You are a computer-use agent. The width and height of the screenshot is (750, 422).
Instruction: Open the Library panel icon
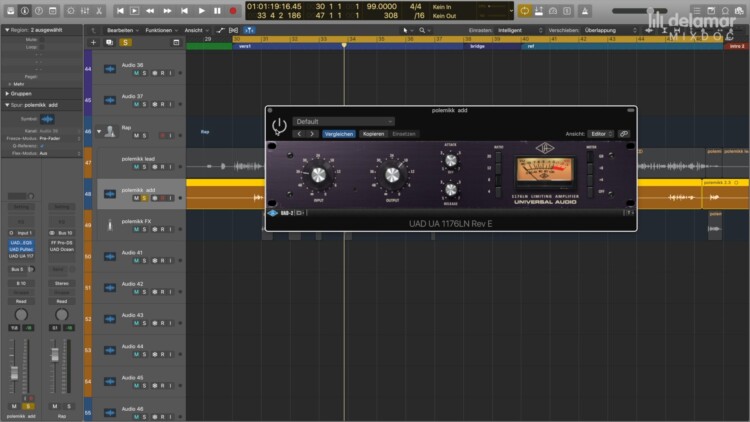11,11
